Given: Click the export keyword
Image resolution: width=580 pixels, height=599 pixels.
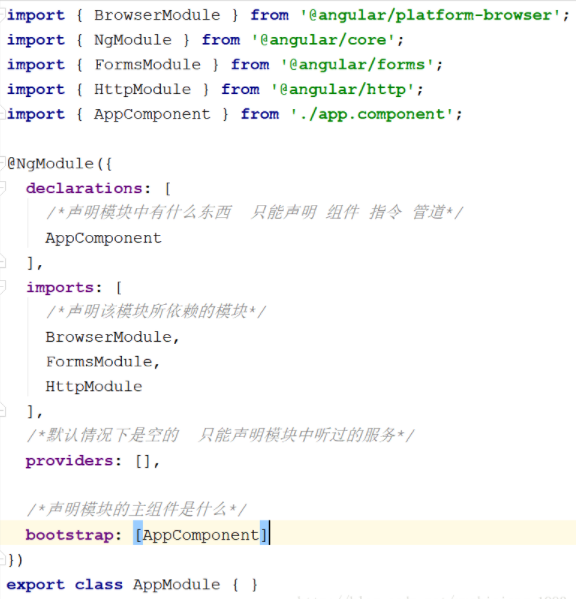Looking at the screenshot, I should coord(36,585).
